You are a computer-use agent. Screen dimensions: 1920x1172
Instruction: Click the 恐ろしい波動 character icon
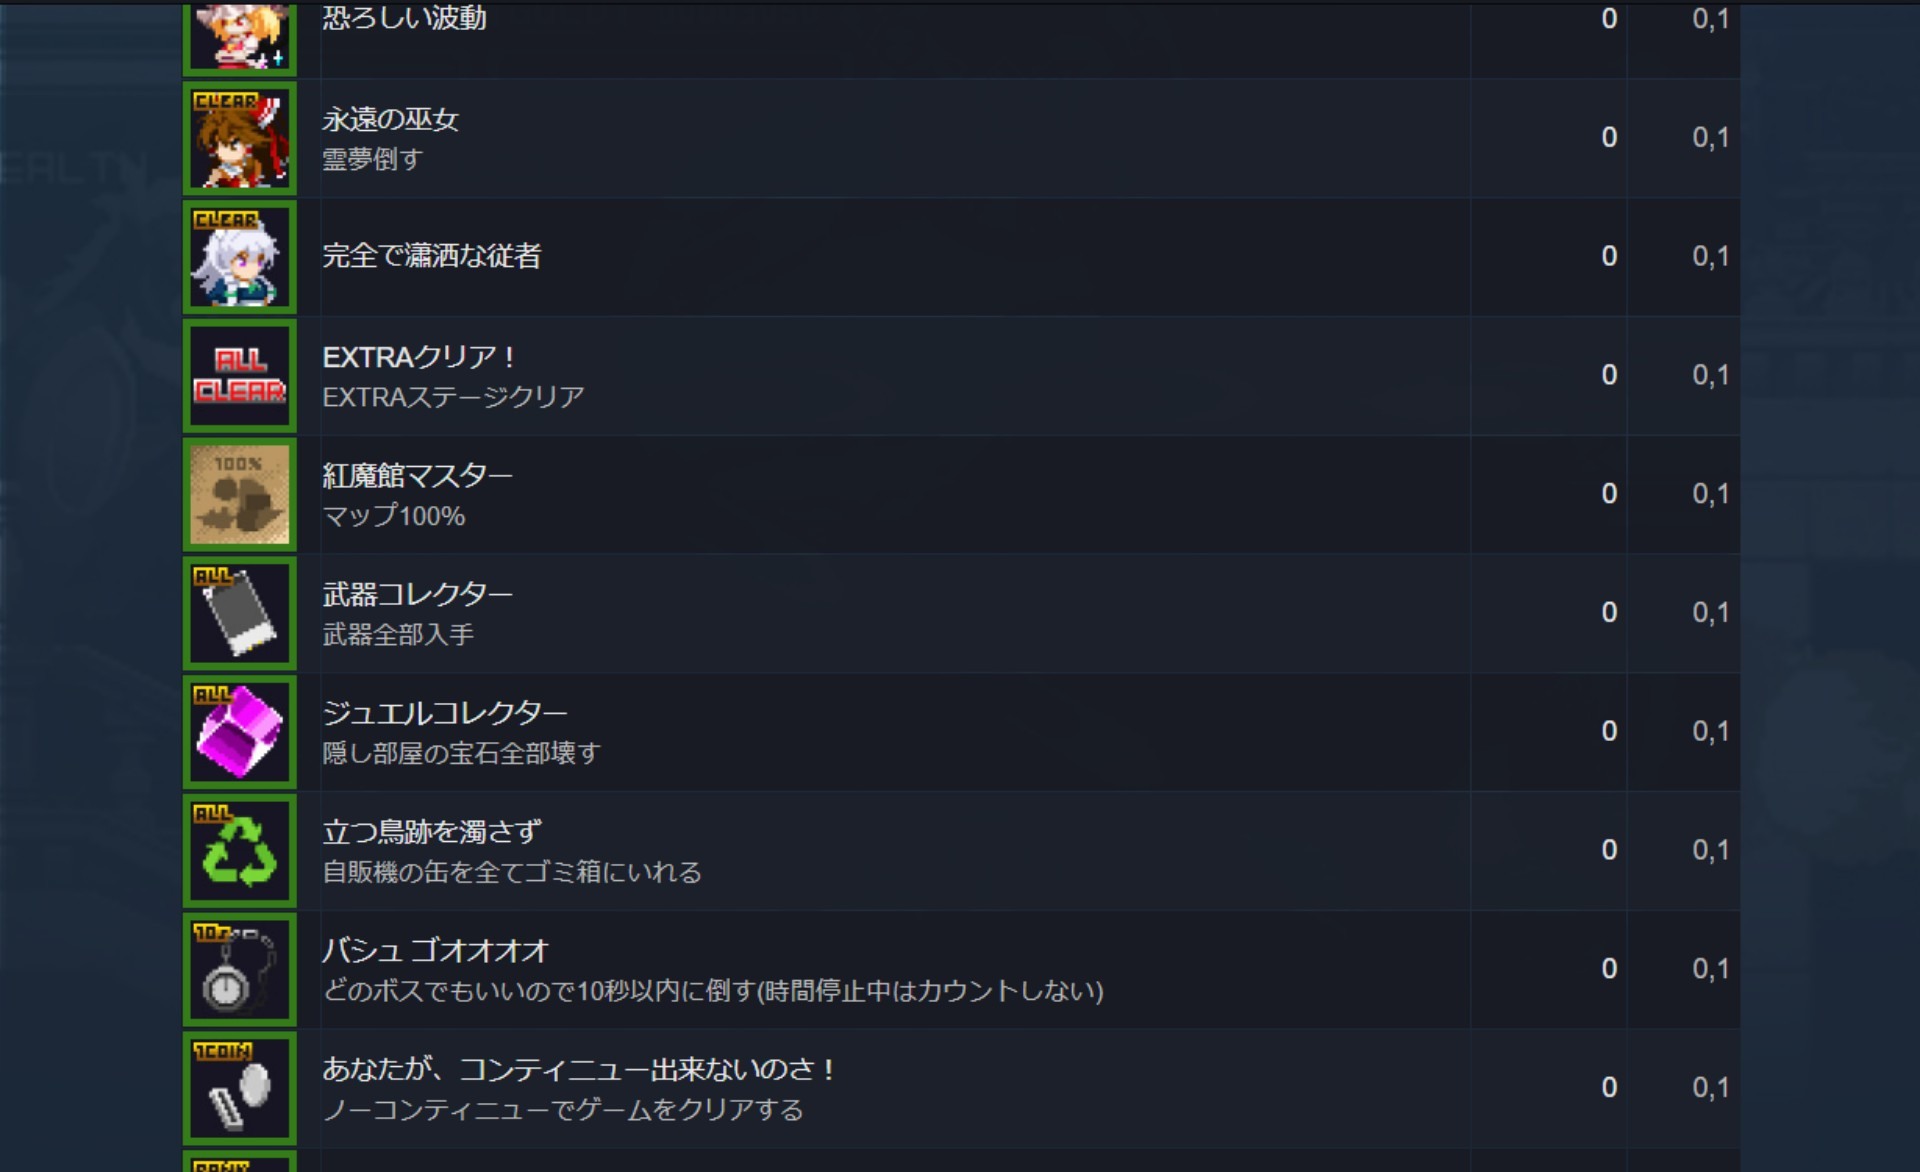point(240,36)
